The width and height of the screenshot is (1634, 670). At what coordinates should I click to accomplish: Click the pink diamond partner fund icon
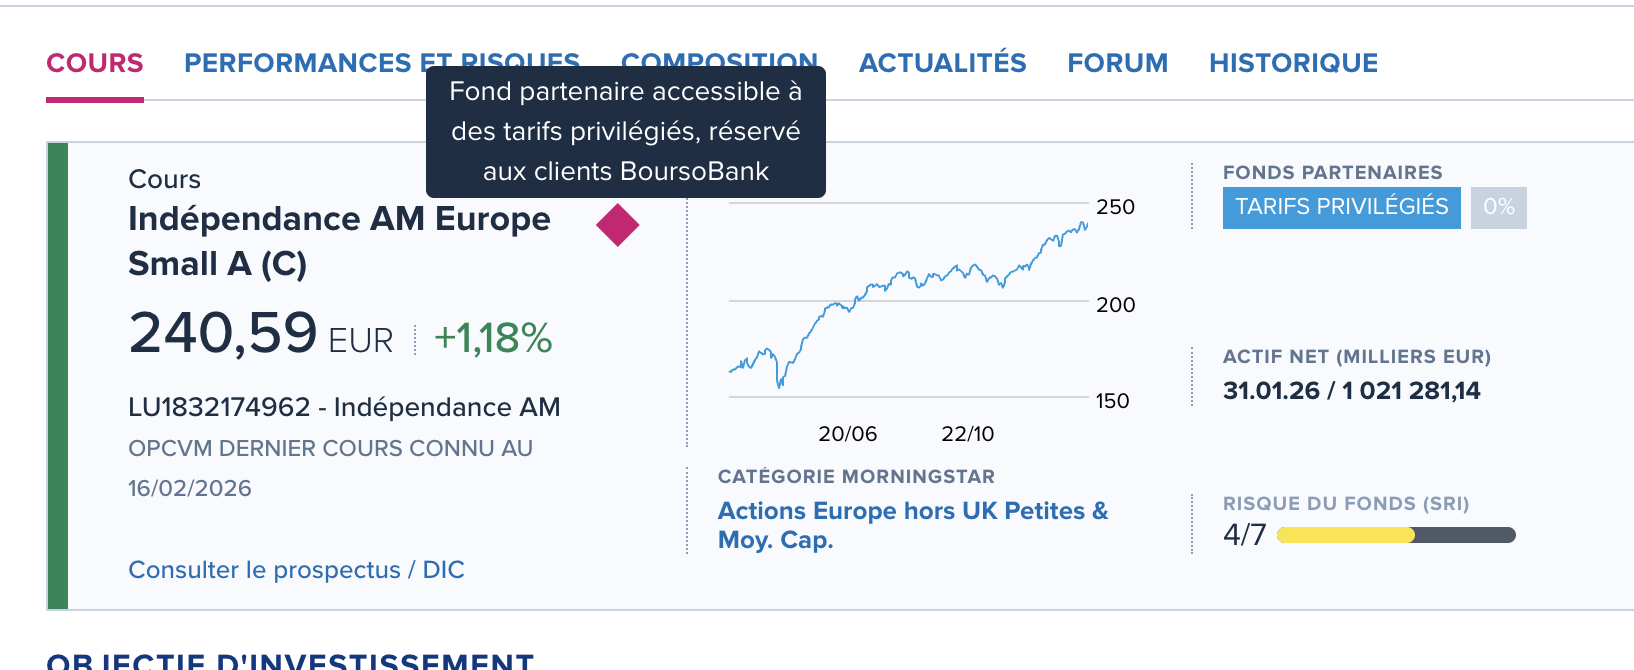617,225
